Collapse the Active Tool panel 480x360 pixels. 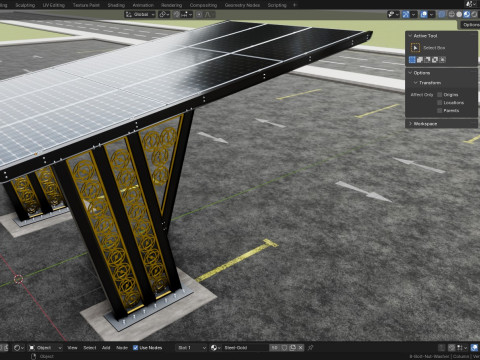410,36
